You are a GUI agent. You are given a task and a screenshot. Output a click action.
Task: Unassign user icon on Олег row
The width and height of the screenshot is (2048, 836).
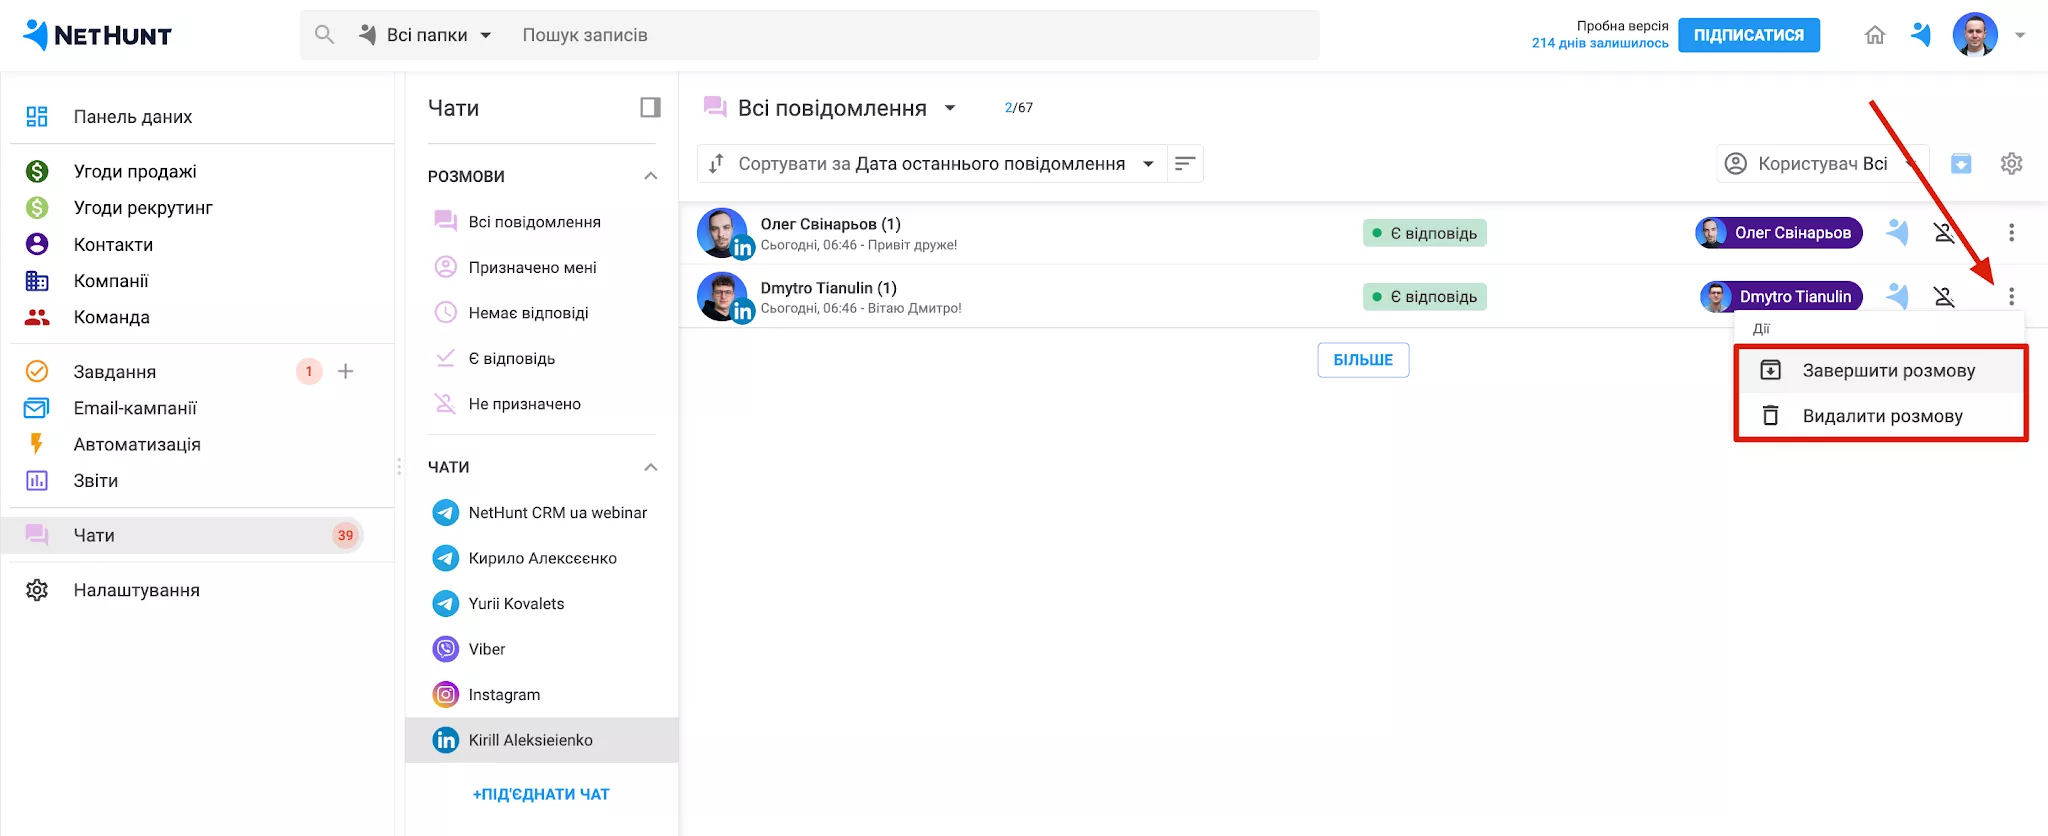pyautogui.click(x=1944, y=233)
